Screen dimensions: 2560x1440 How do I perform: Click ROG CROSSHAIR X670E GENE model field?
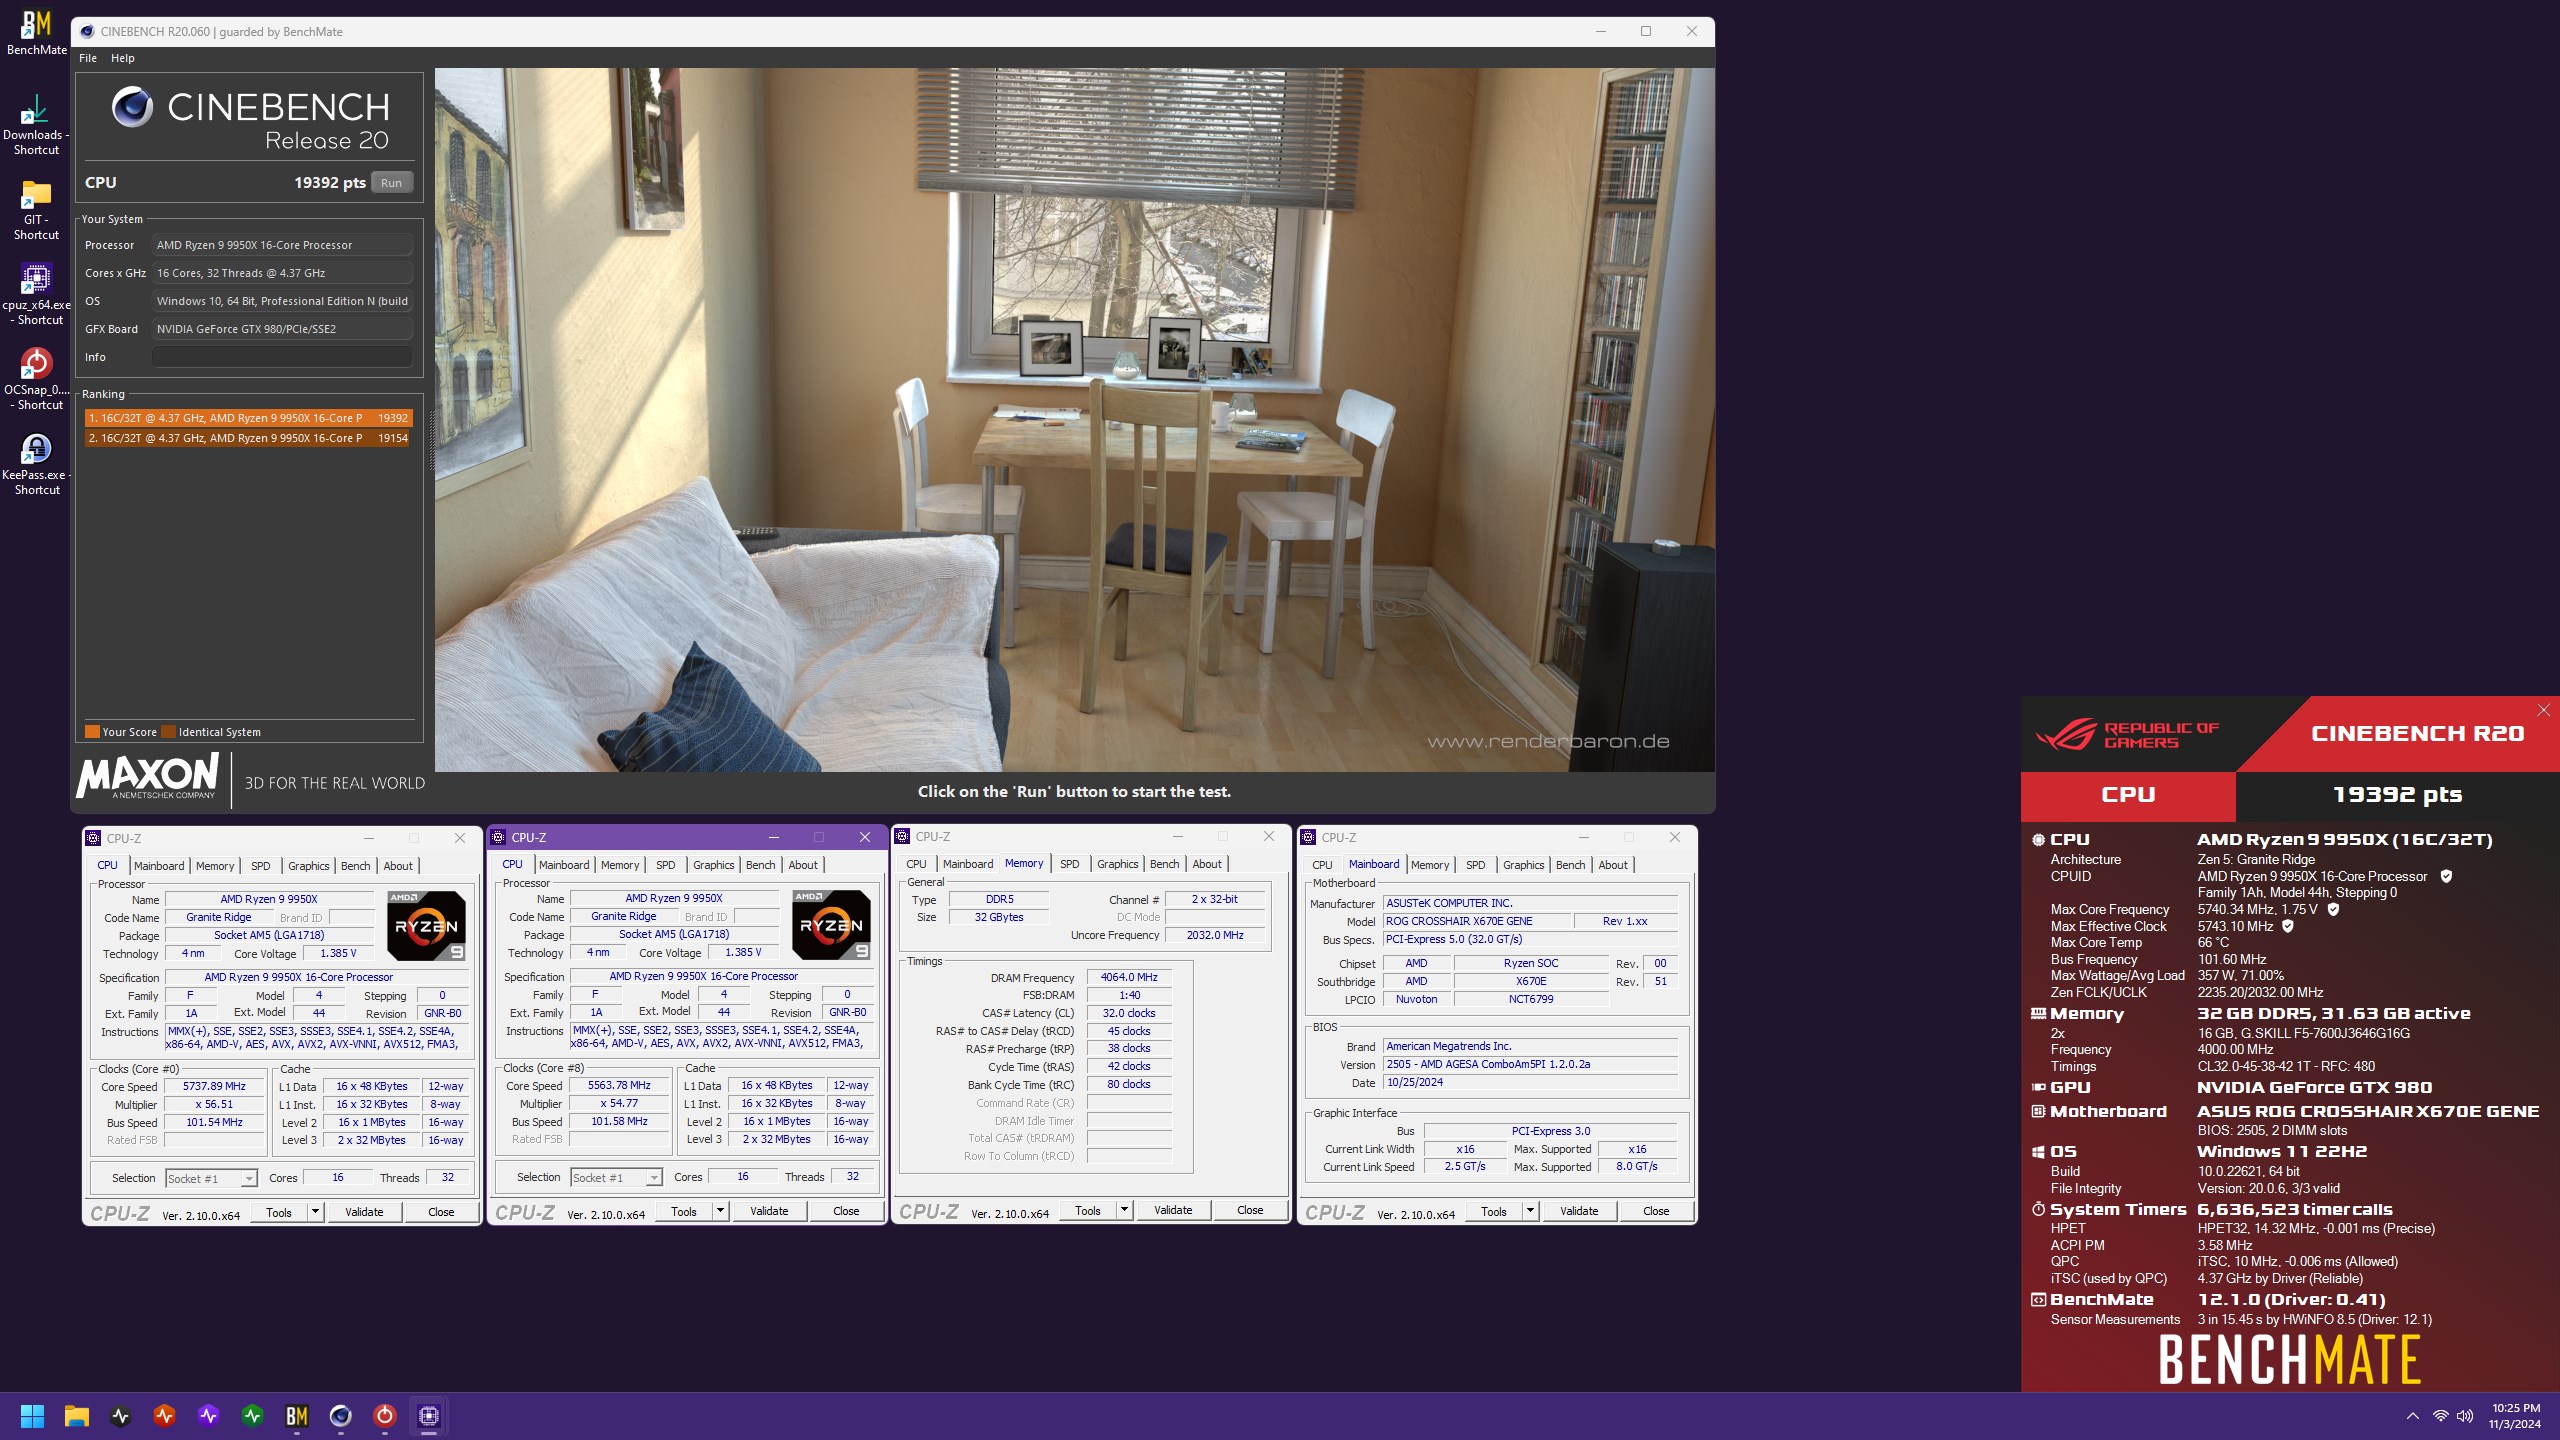click(1478, 921)
